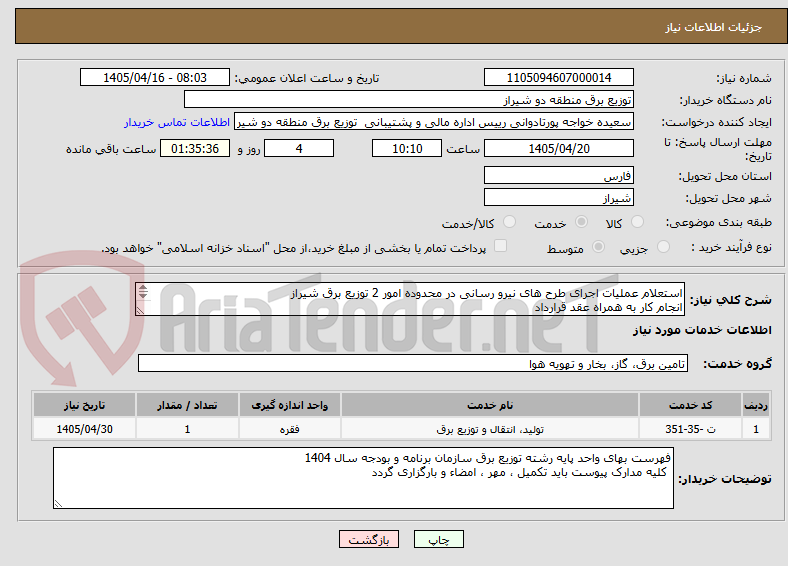Click the واحد اندازه گیری column header
788x566 pixels.
tap(289, 405)
